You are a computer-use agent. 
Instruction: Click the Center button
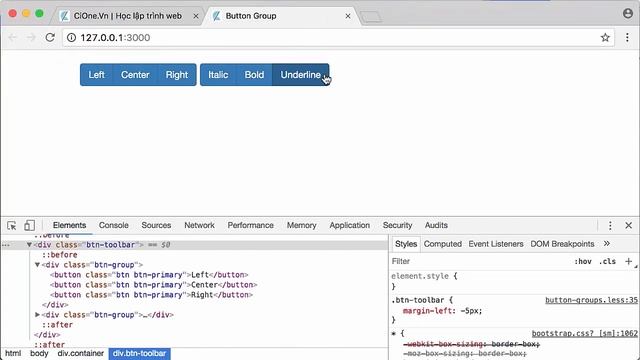pyautogui.click(x=135, y=75)
